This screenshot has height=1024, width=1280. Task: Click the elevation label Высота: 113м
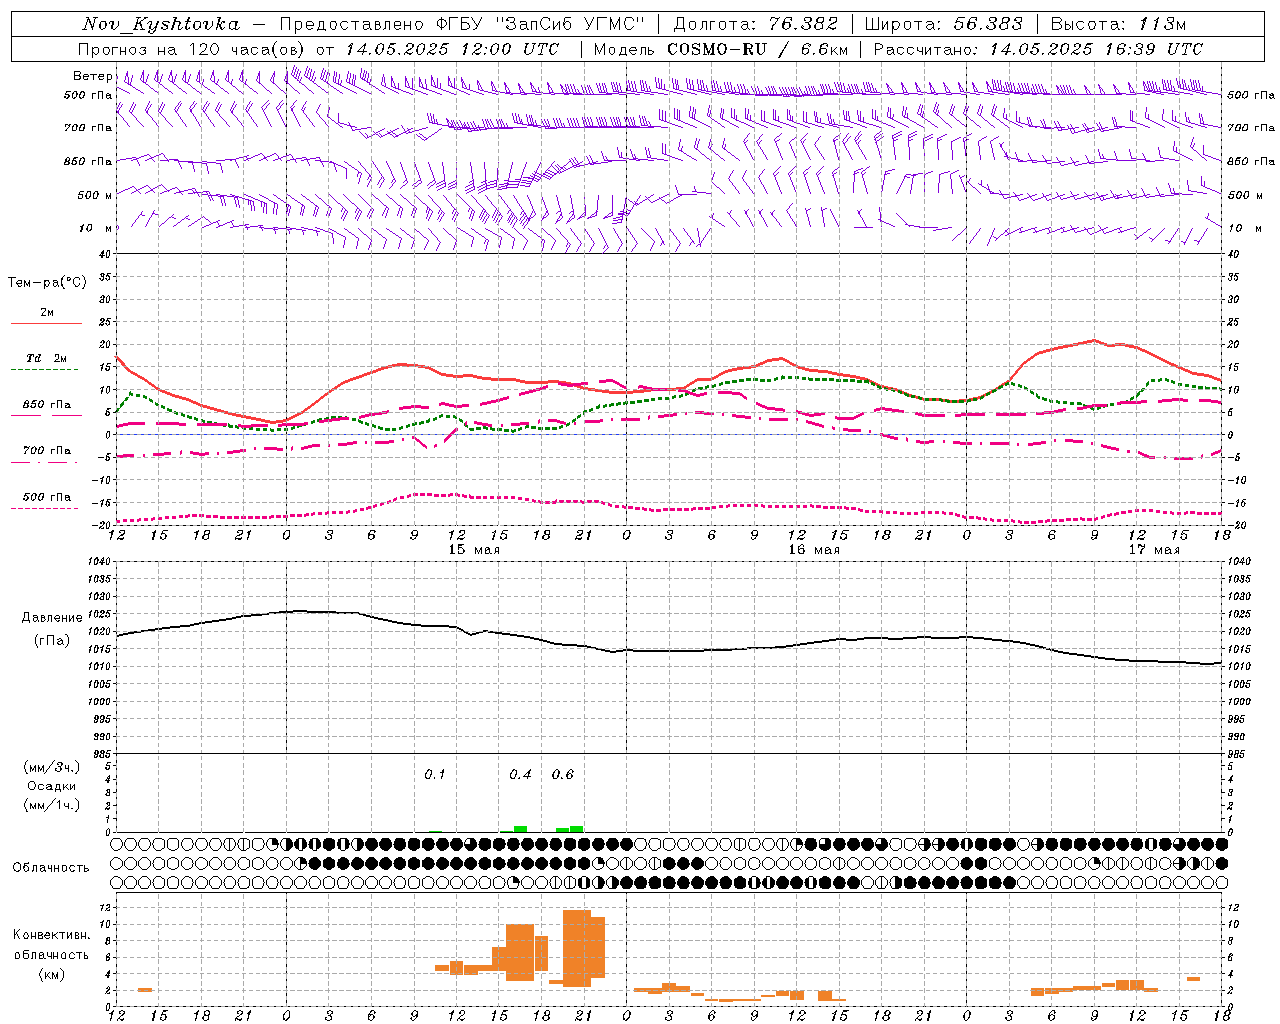(1118, 24)
